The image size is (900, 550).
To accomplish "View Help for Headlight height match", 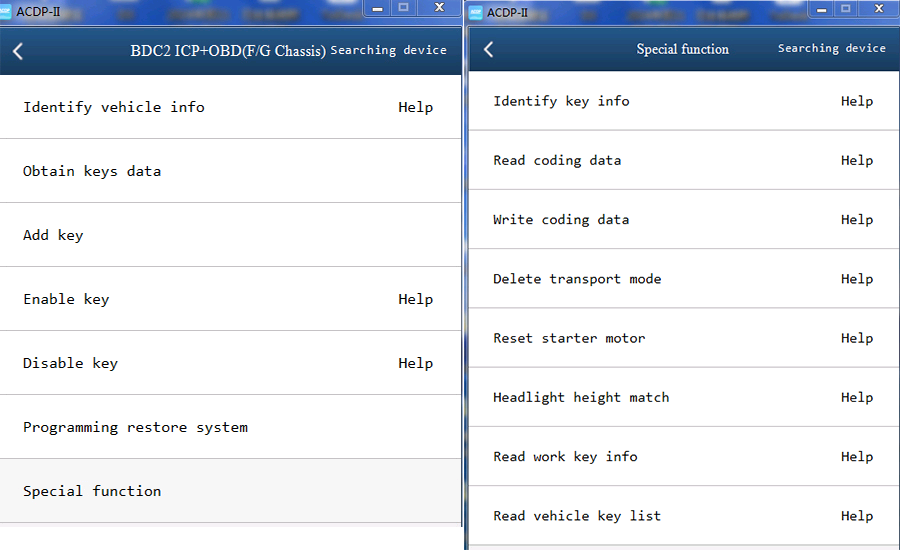I will click(x=856, y=397).
